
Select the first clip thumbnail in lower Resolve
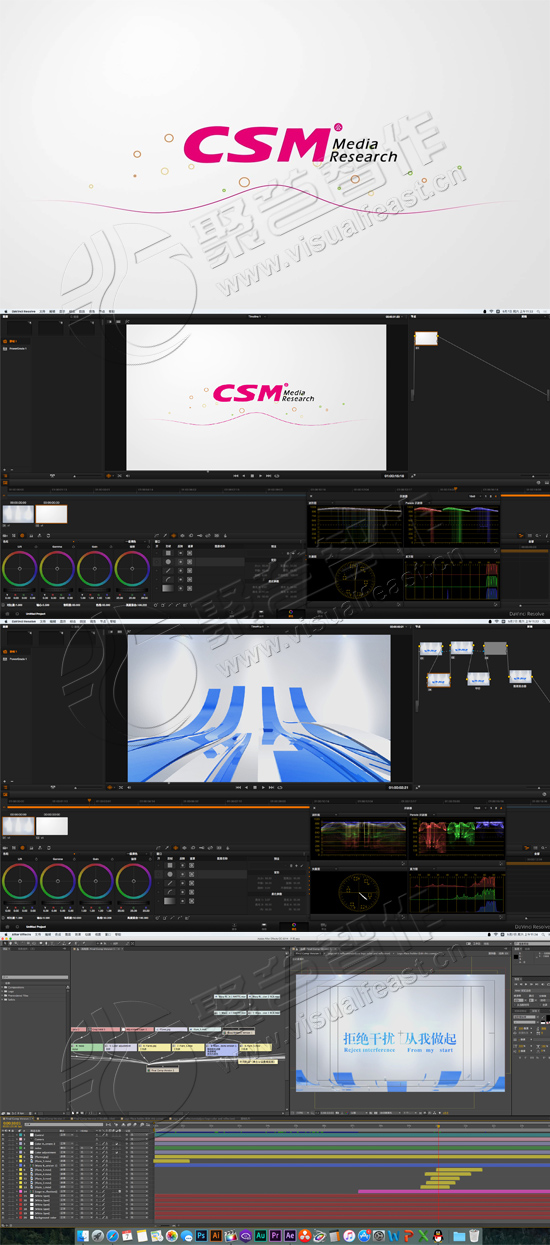tap(19, 826)
